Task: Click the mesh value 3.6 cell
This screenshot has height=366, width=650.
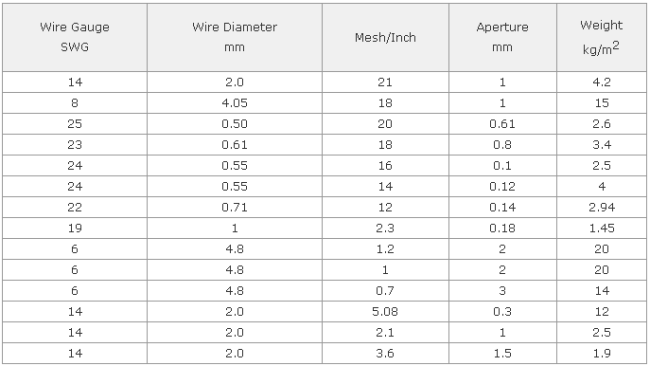Action: 386,353
